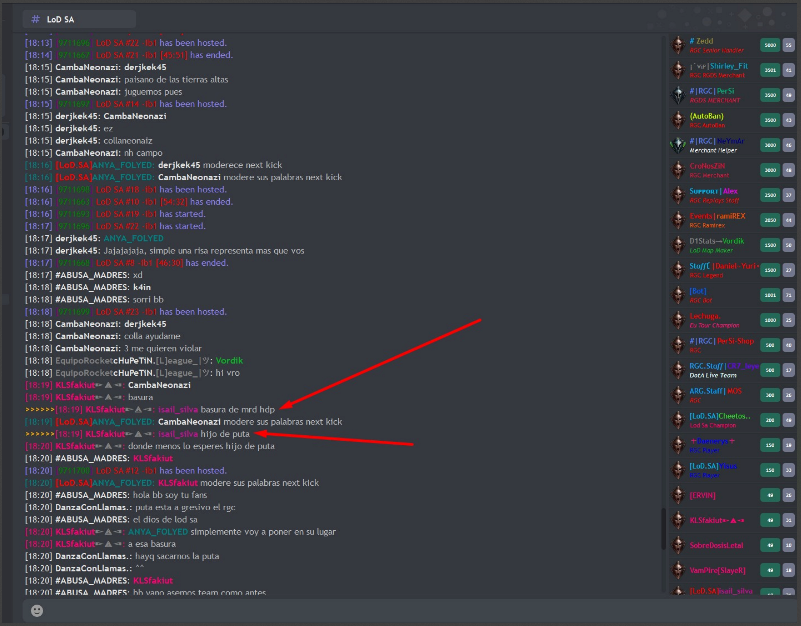The width and height of the screenshot is (801, 626).
Task: Click the [Bot] green 1001 points badge
Action: coord(770,295)
